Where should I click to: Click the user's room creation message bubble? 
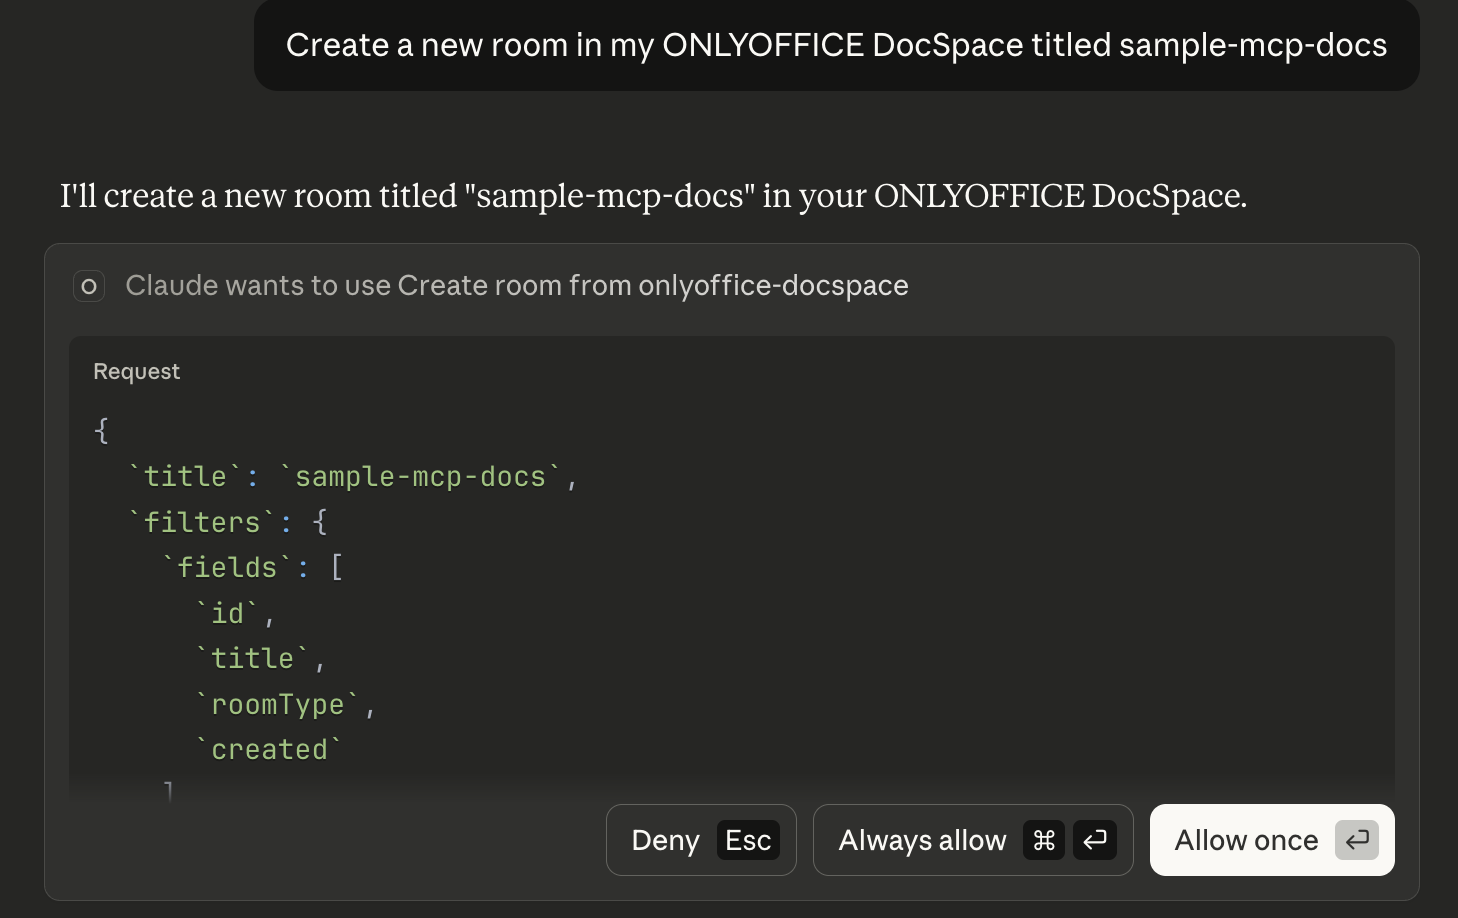(836, 45)
